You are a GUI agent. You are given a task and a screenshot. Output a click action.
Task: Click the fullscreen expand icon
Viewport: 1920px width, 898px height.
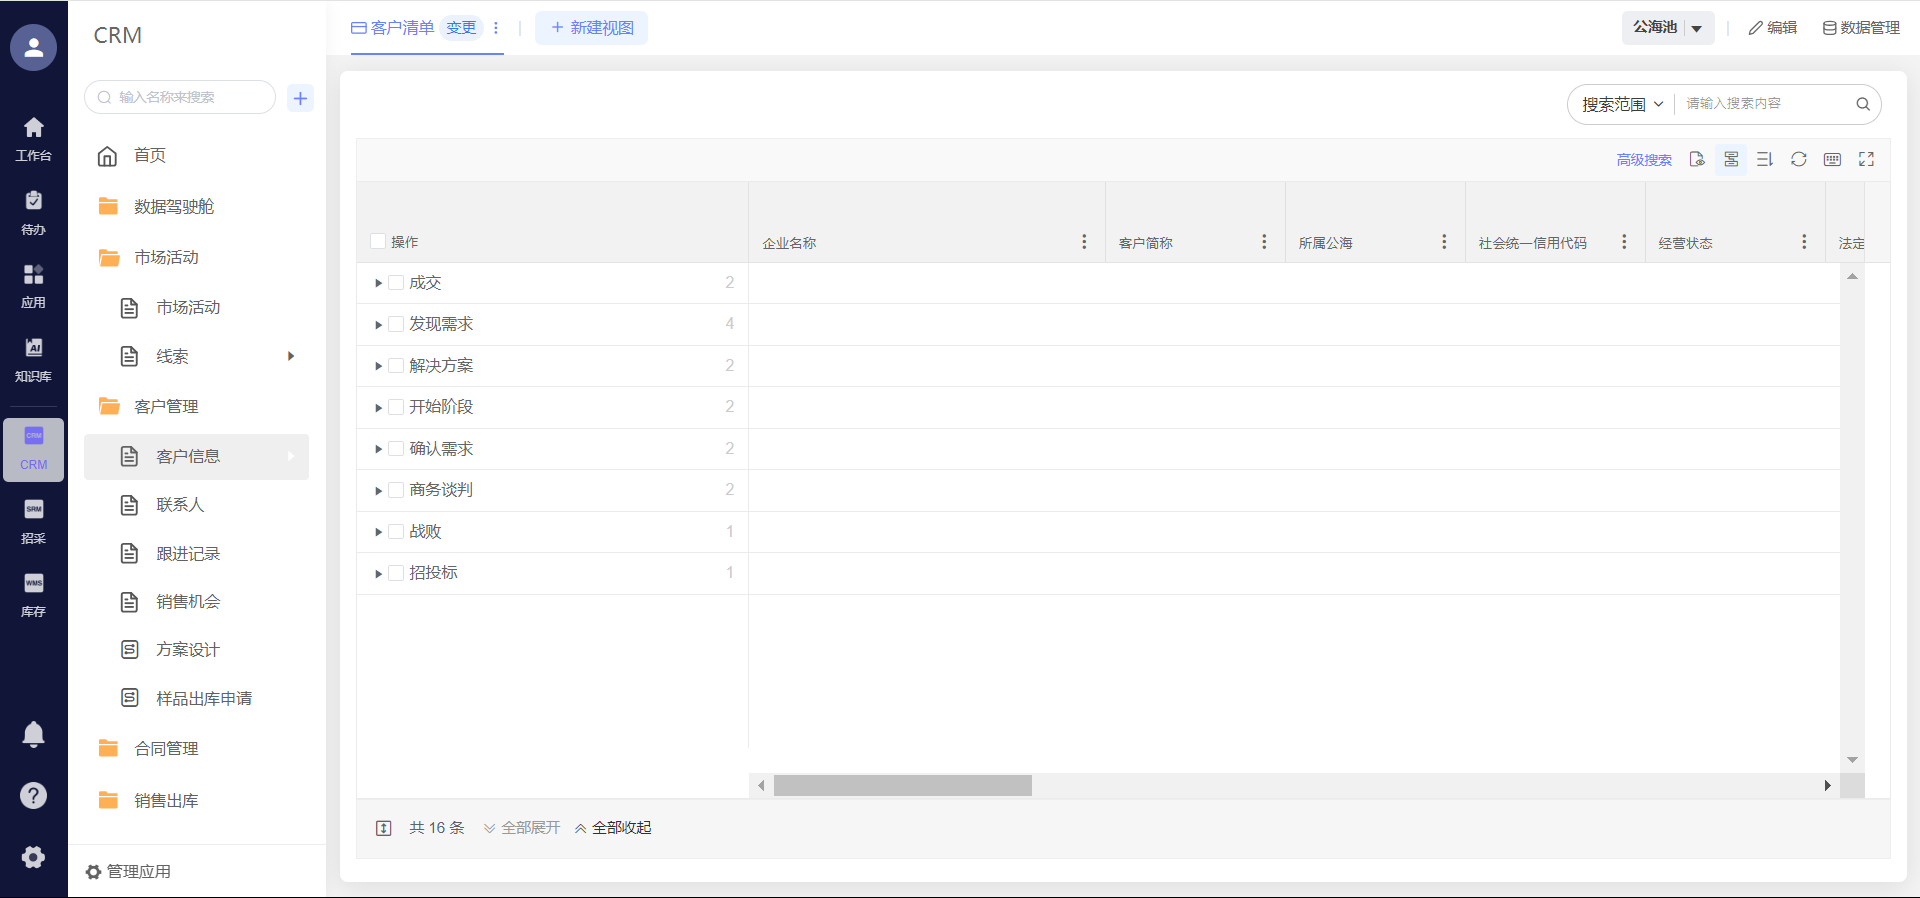tap(1866, 159)
